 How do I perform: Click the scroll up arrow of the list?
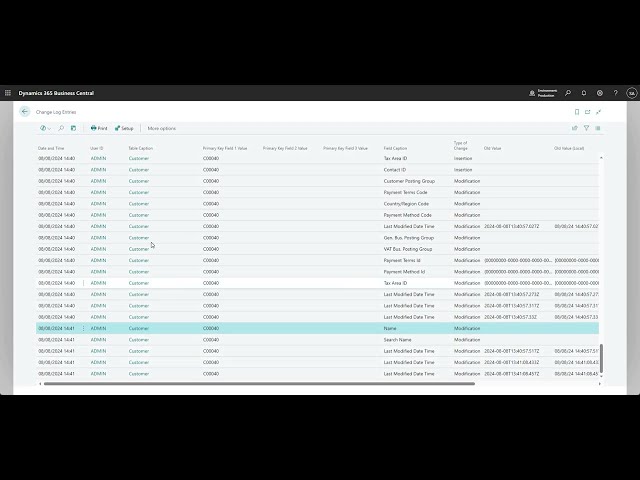(x=601, y=158)
